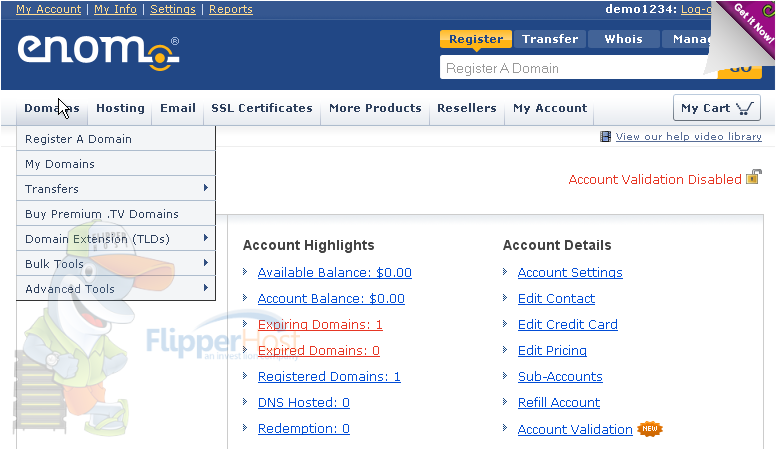Image resolution: width=776 pixels, height=450 pixels.
Task: Select the Register search tab
Action: coord(476,39)
